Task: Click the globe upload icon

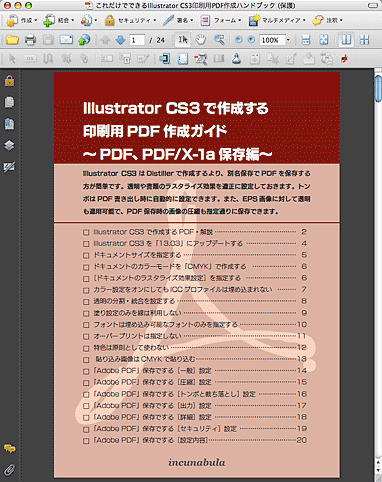Action: click(84, 40)
